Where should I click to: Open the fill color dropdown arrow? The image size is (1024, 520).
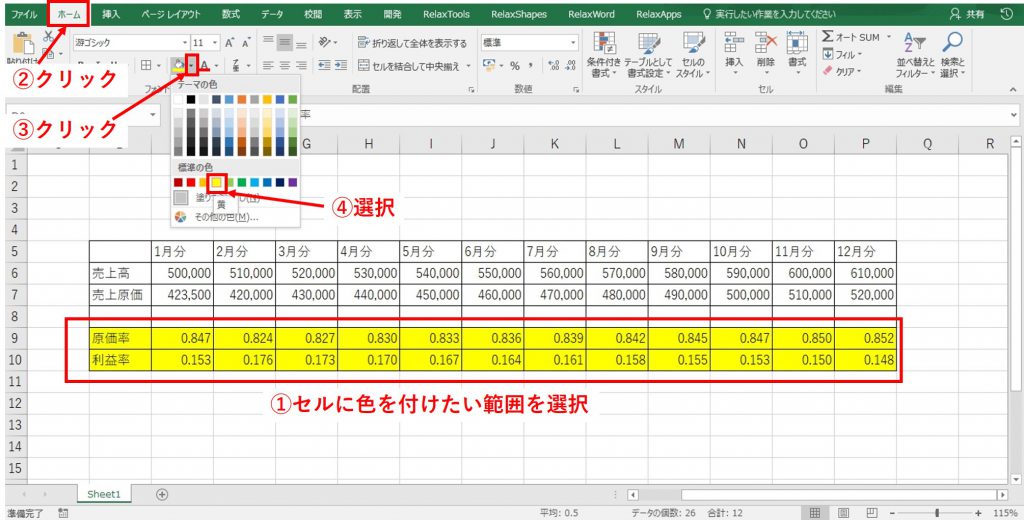tap(192, 65)
